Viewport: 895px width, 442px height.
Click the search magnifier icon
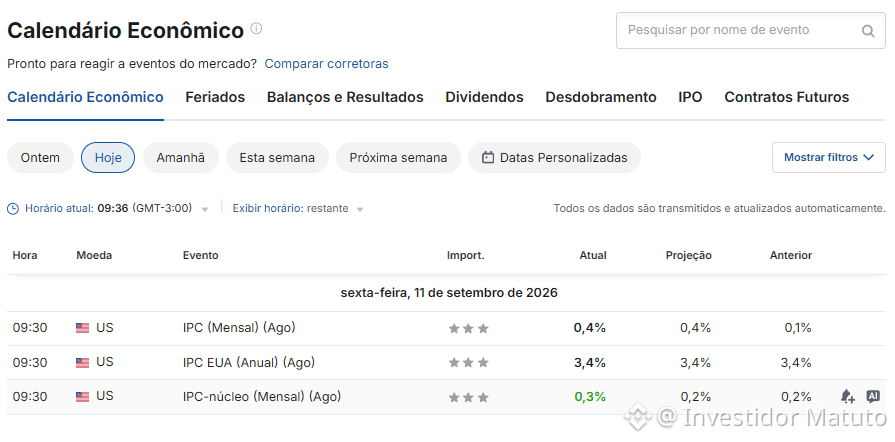coord(868,31)
